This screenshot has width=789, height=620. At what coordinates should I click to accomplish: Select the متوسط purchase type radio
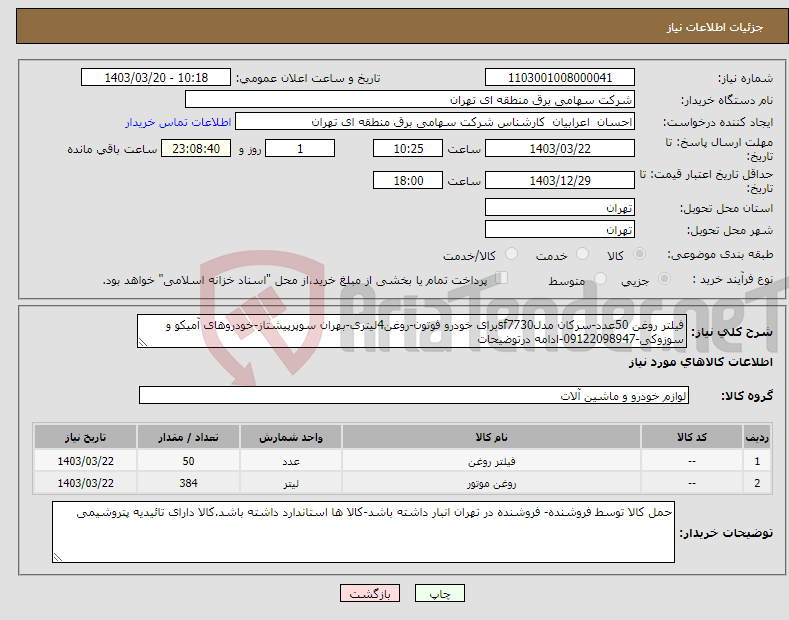pos(600,279)
